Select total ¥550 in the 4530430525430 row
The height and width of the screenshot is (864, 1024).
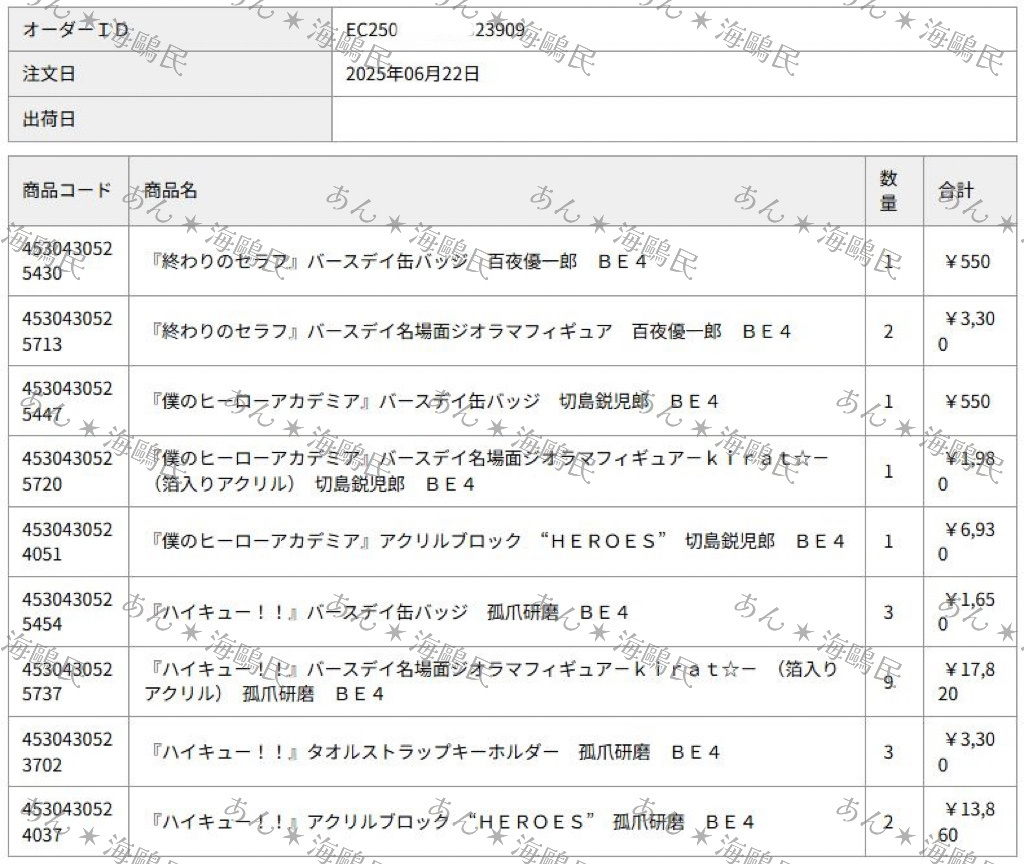coord(968,261)
